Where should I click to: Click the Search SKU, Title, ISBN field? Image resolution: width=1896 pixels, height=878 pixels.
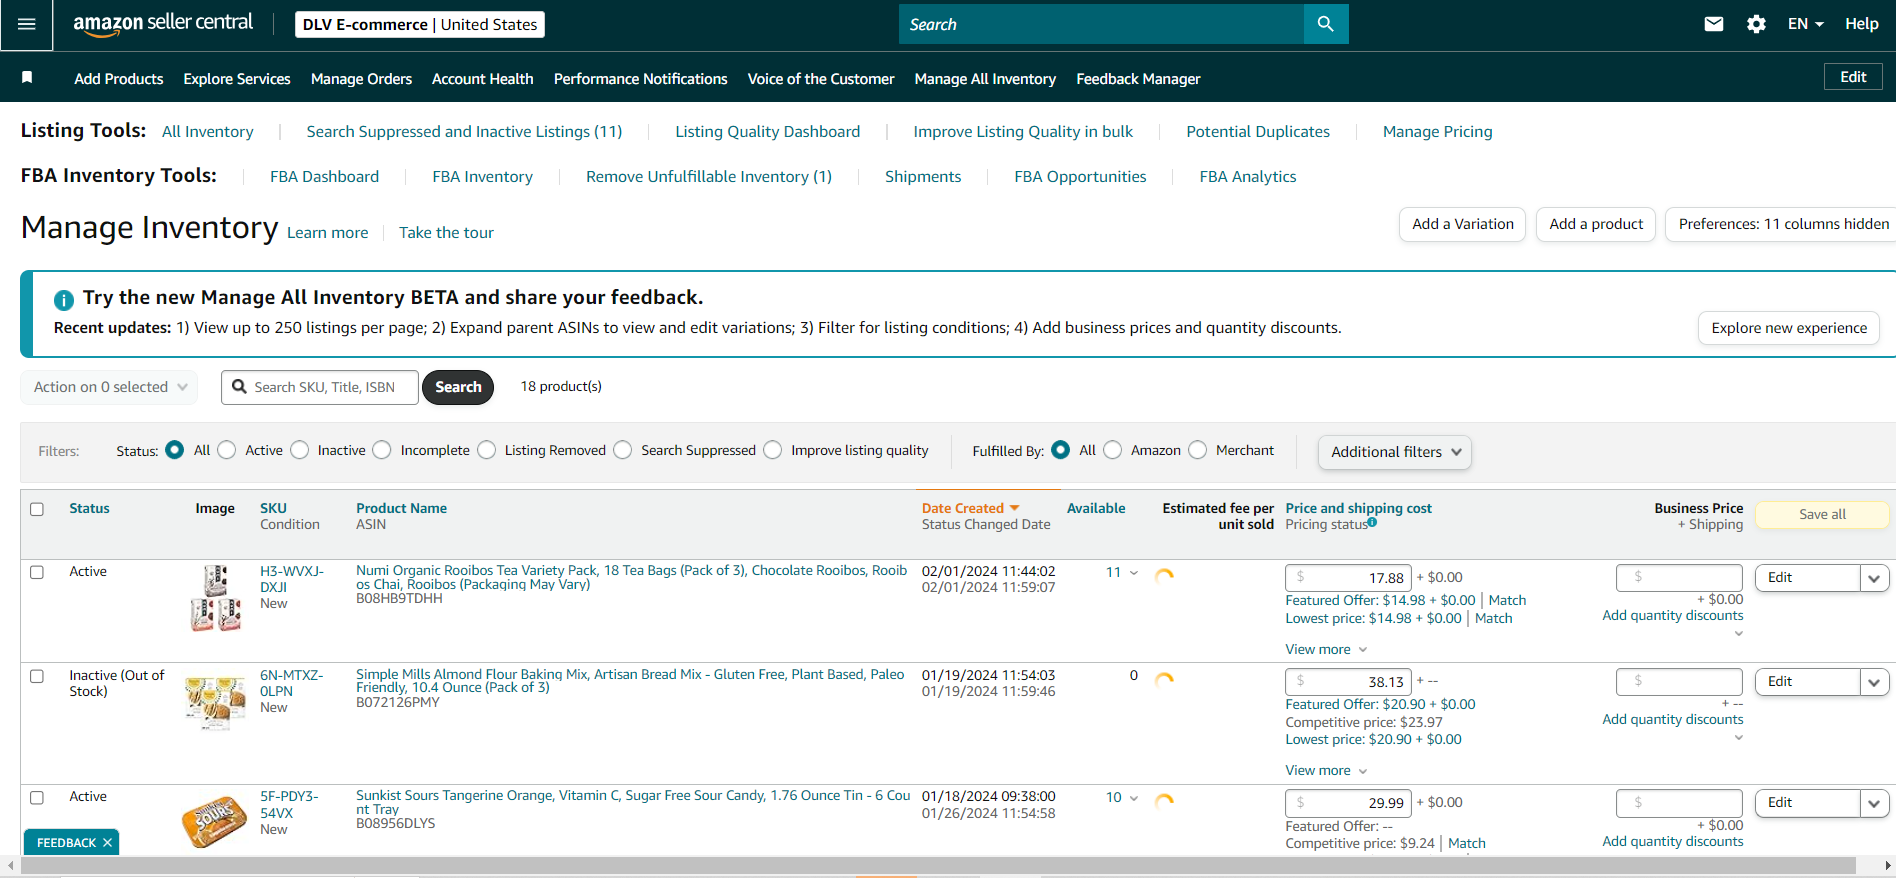tap(320, 387)
